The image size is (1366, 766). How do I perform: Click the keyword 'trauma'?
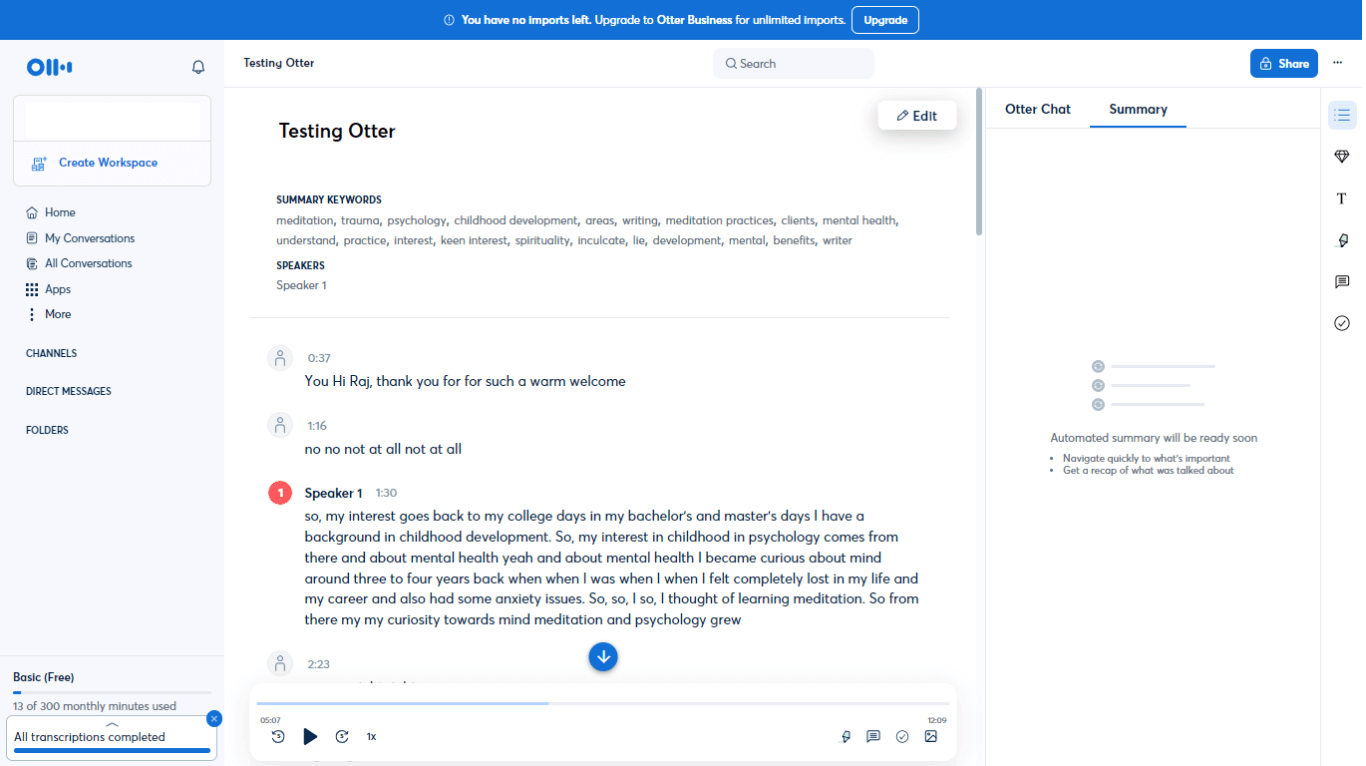(359, 220)
